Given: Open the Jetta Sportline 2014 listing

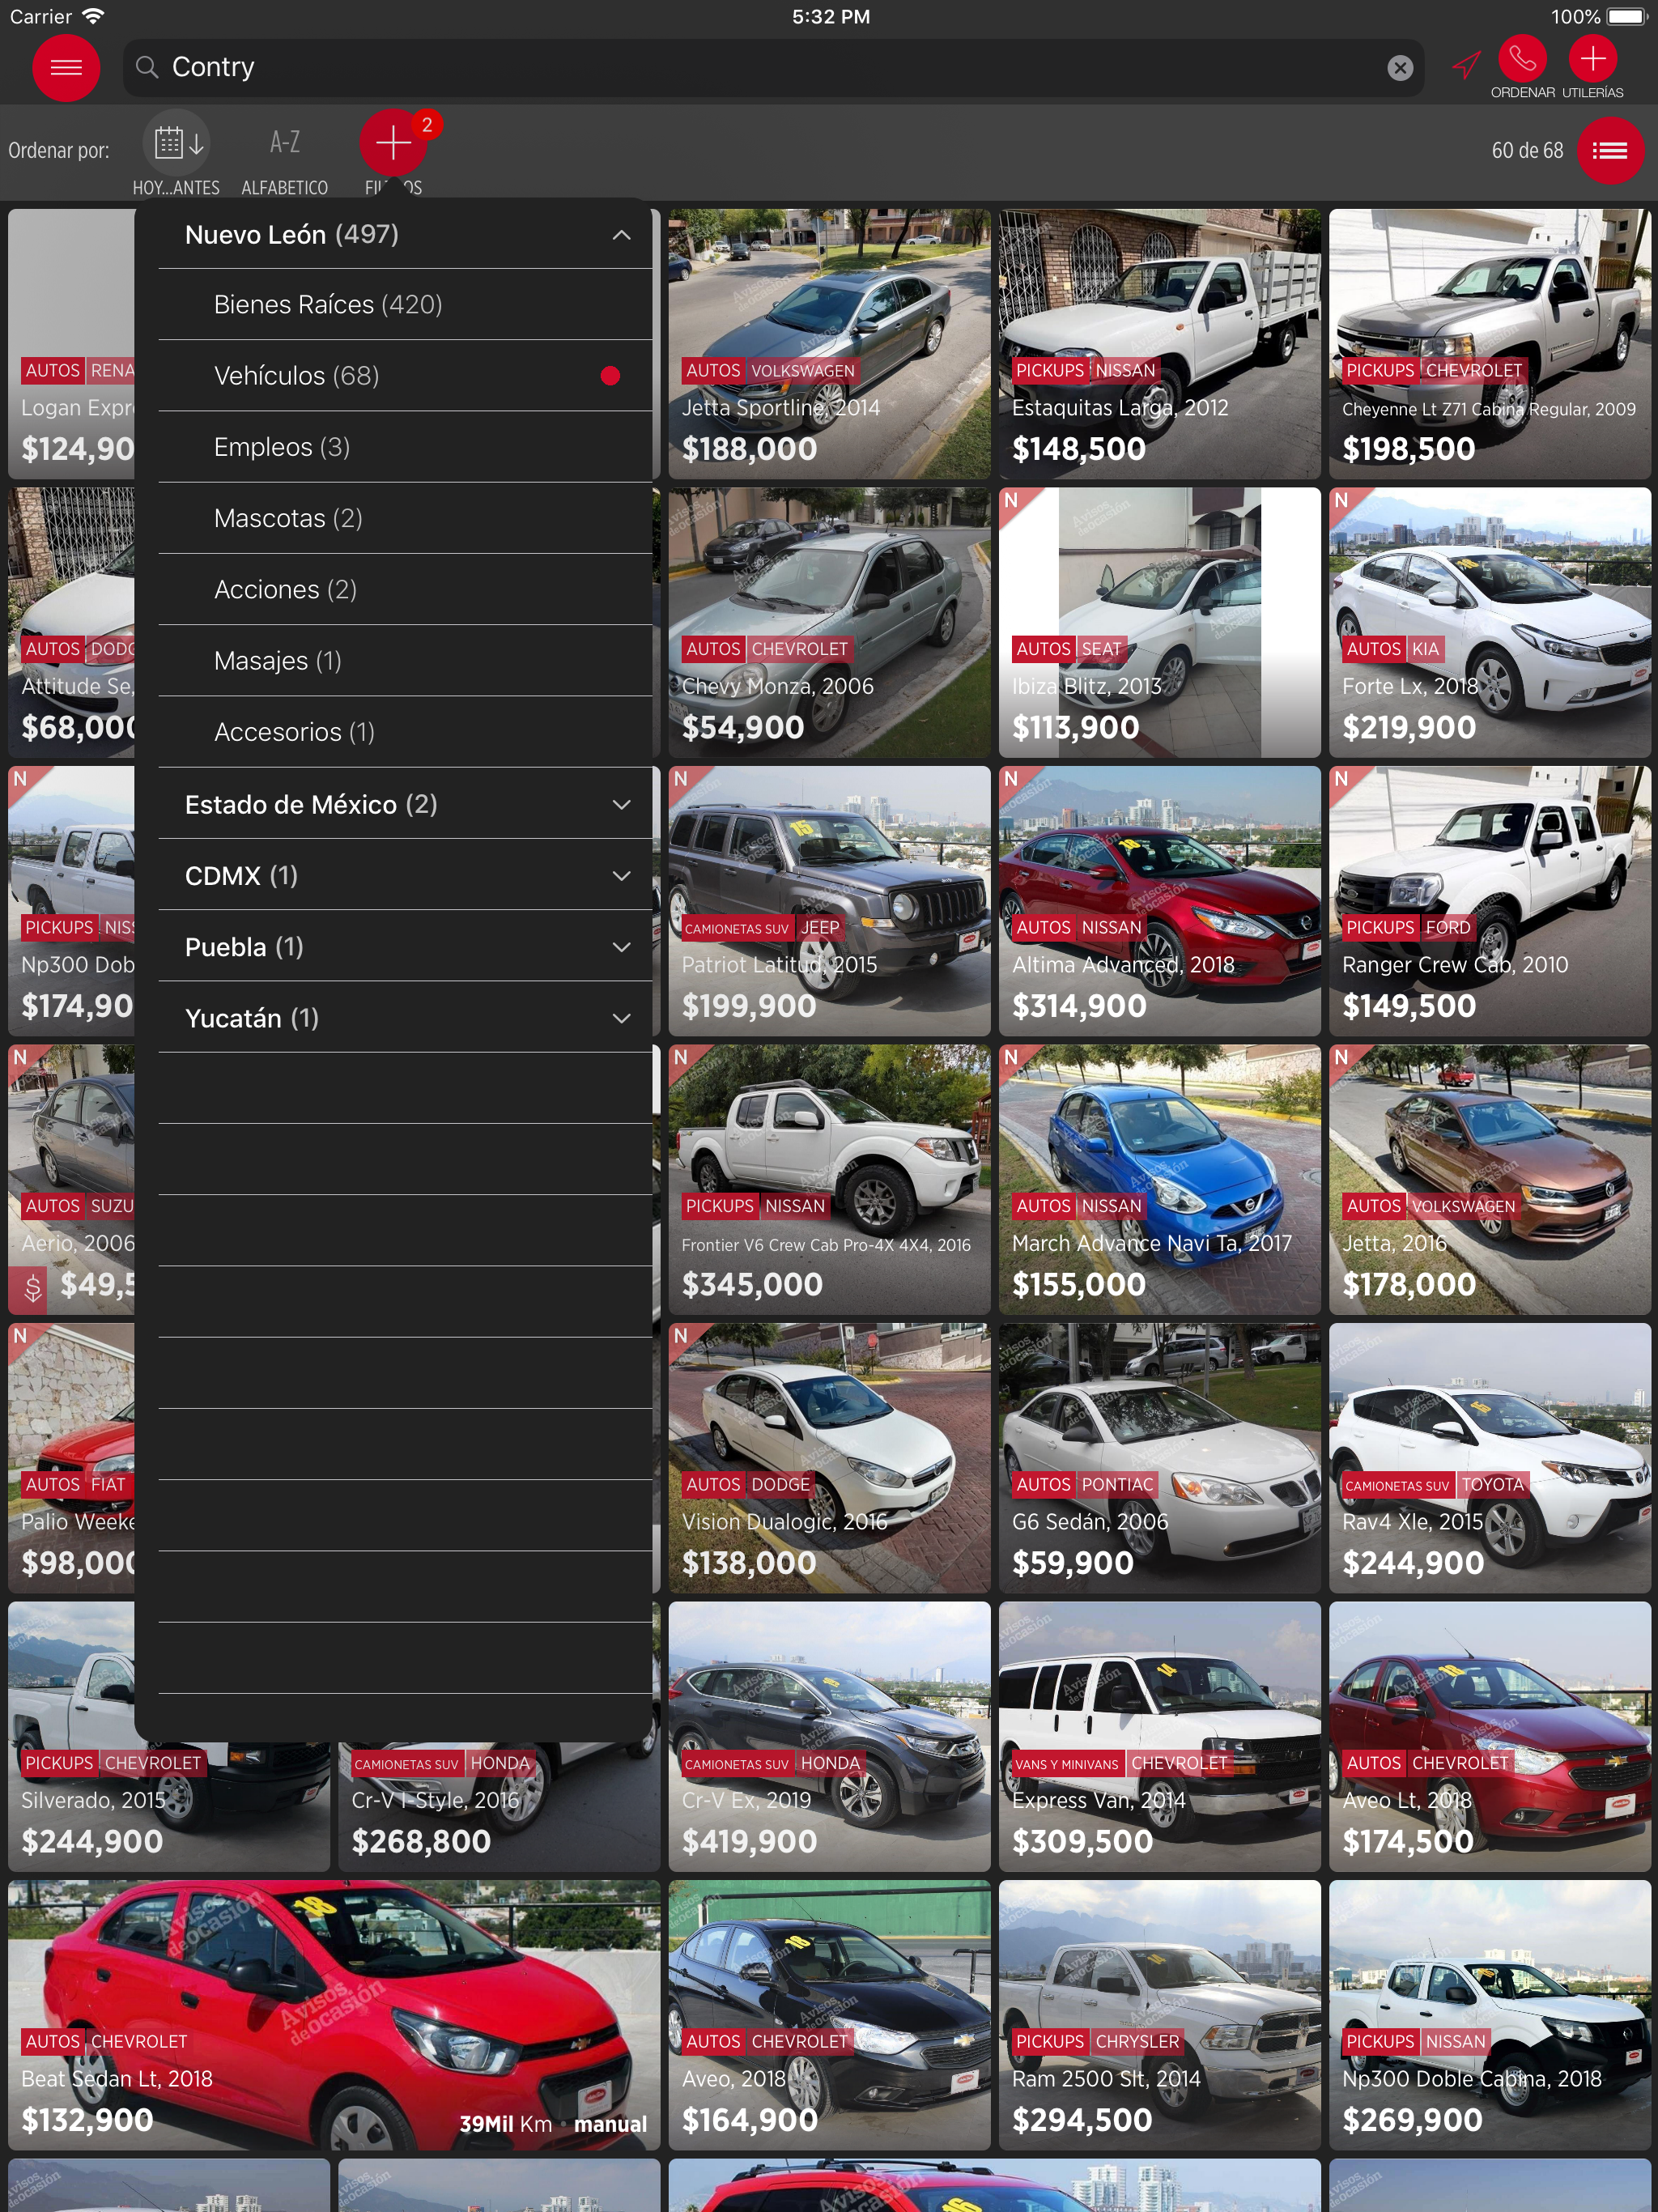Looking at the screenshot, I should pyautogui.click(x=829, y=344).
